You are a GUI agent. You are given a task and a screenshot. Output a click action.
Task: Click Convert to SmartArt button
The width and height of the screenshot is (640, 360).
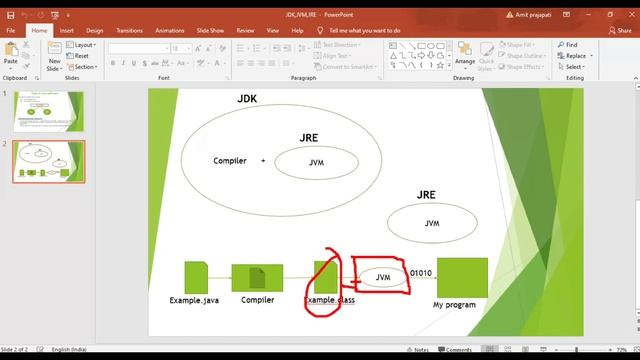[x=345, y=67]
